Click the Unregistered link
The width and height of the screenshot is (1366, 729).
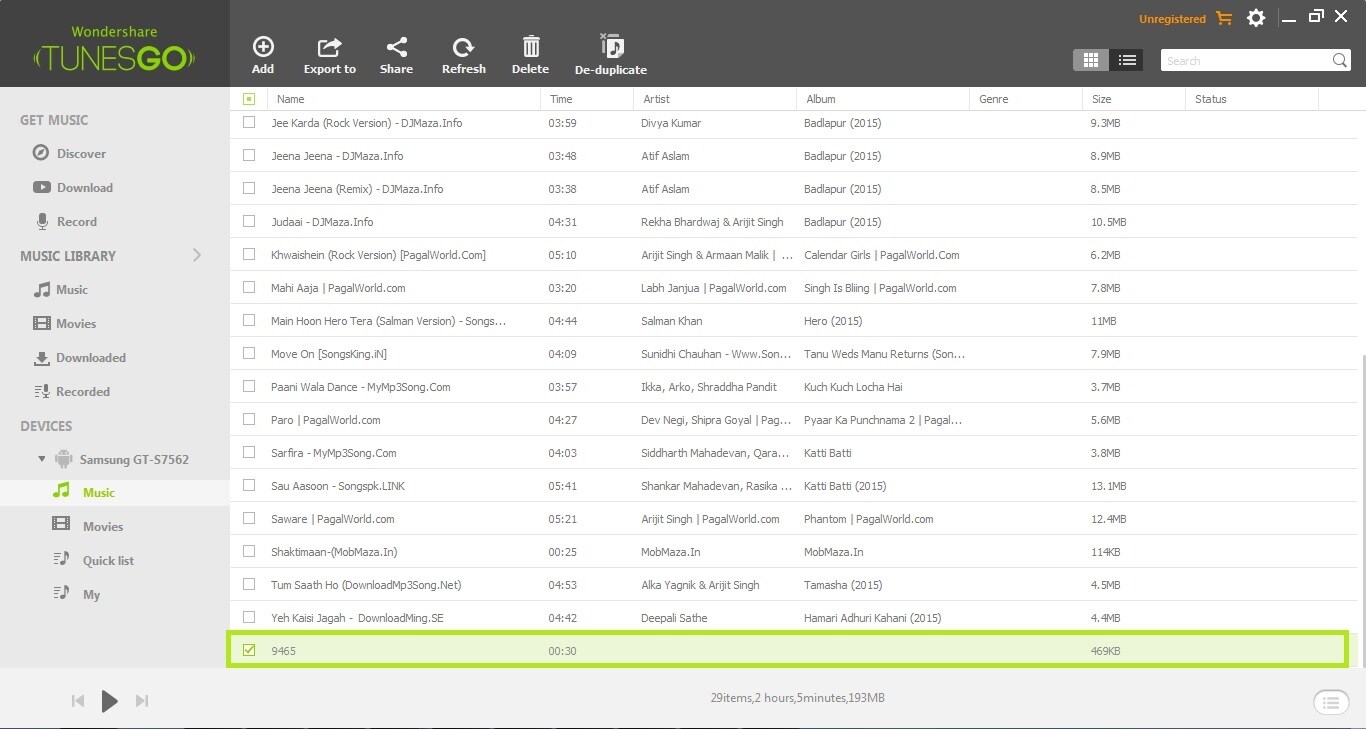(x=1172, y=19)
